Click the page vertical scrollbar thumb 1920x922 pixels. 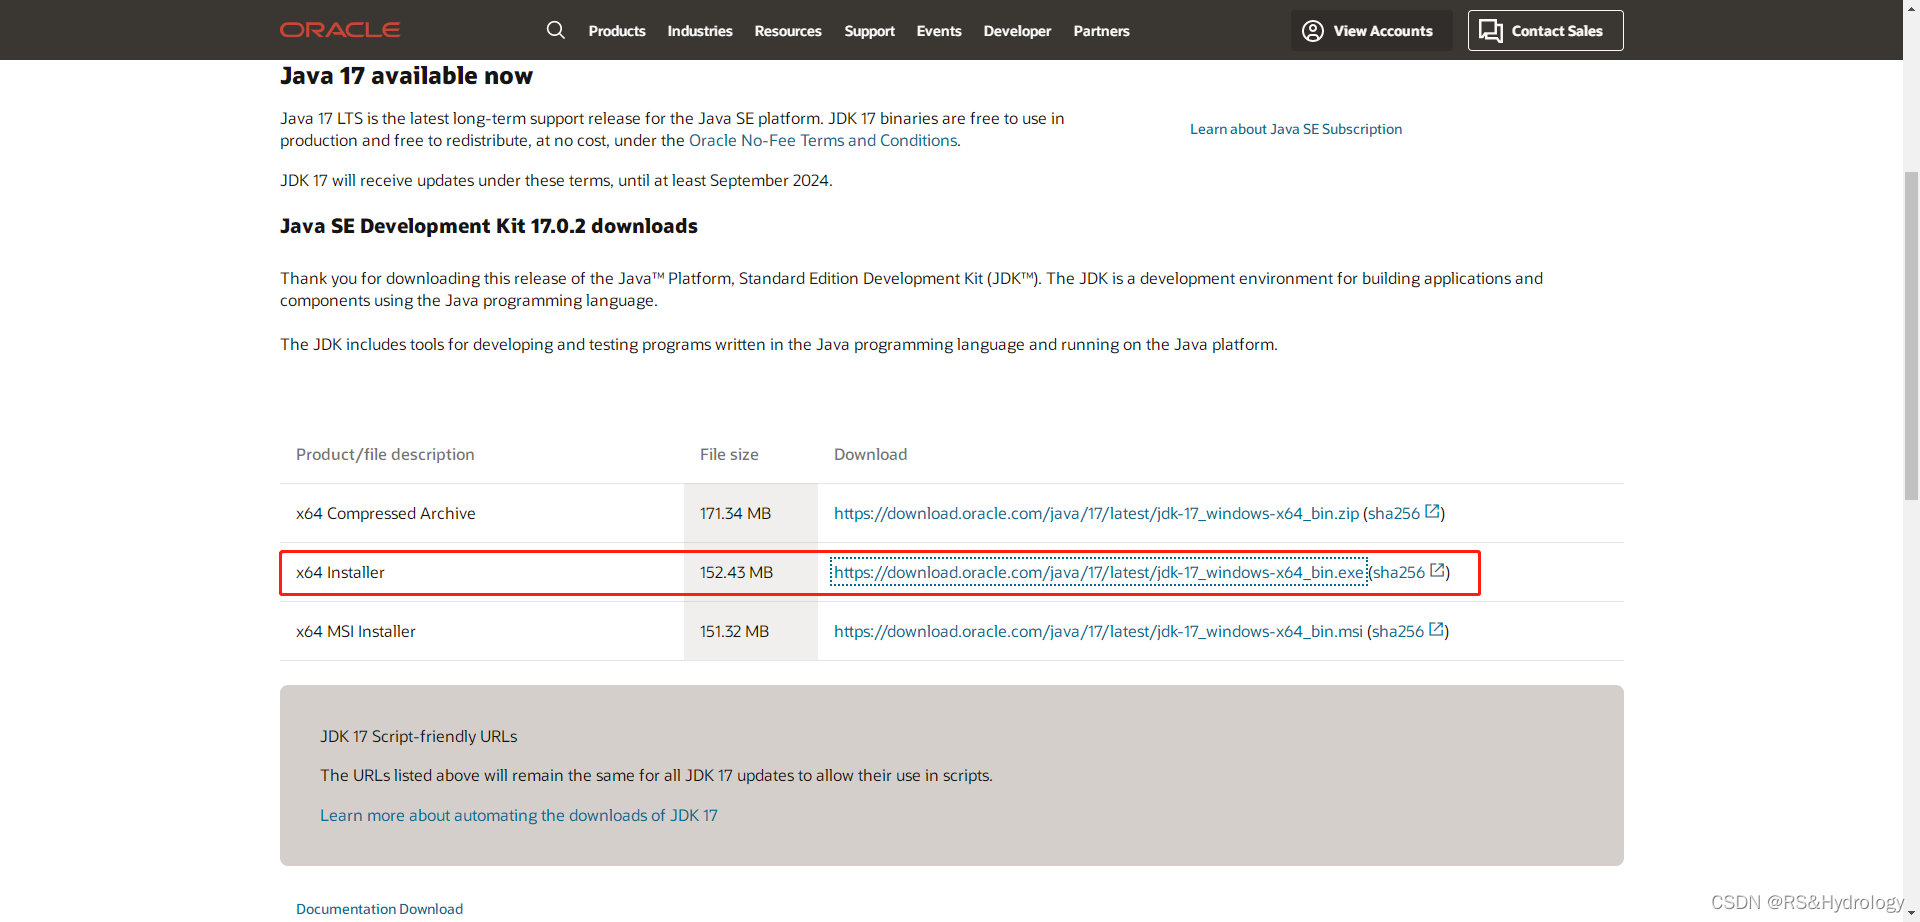click(1911, 335)
